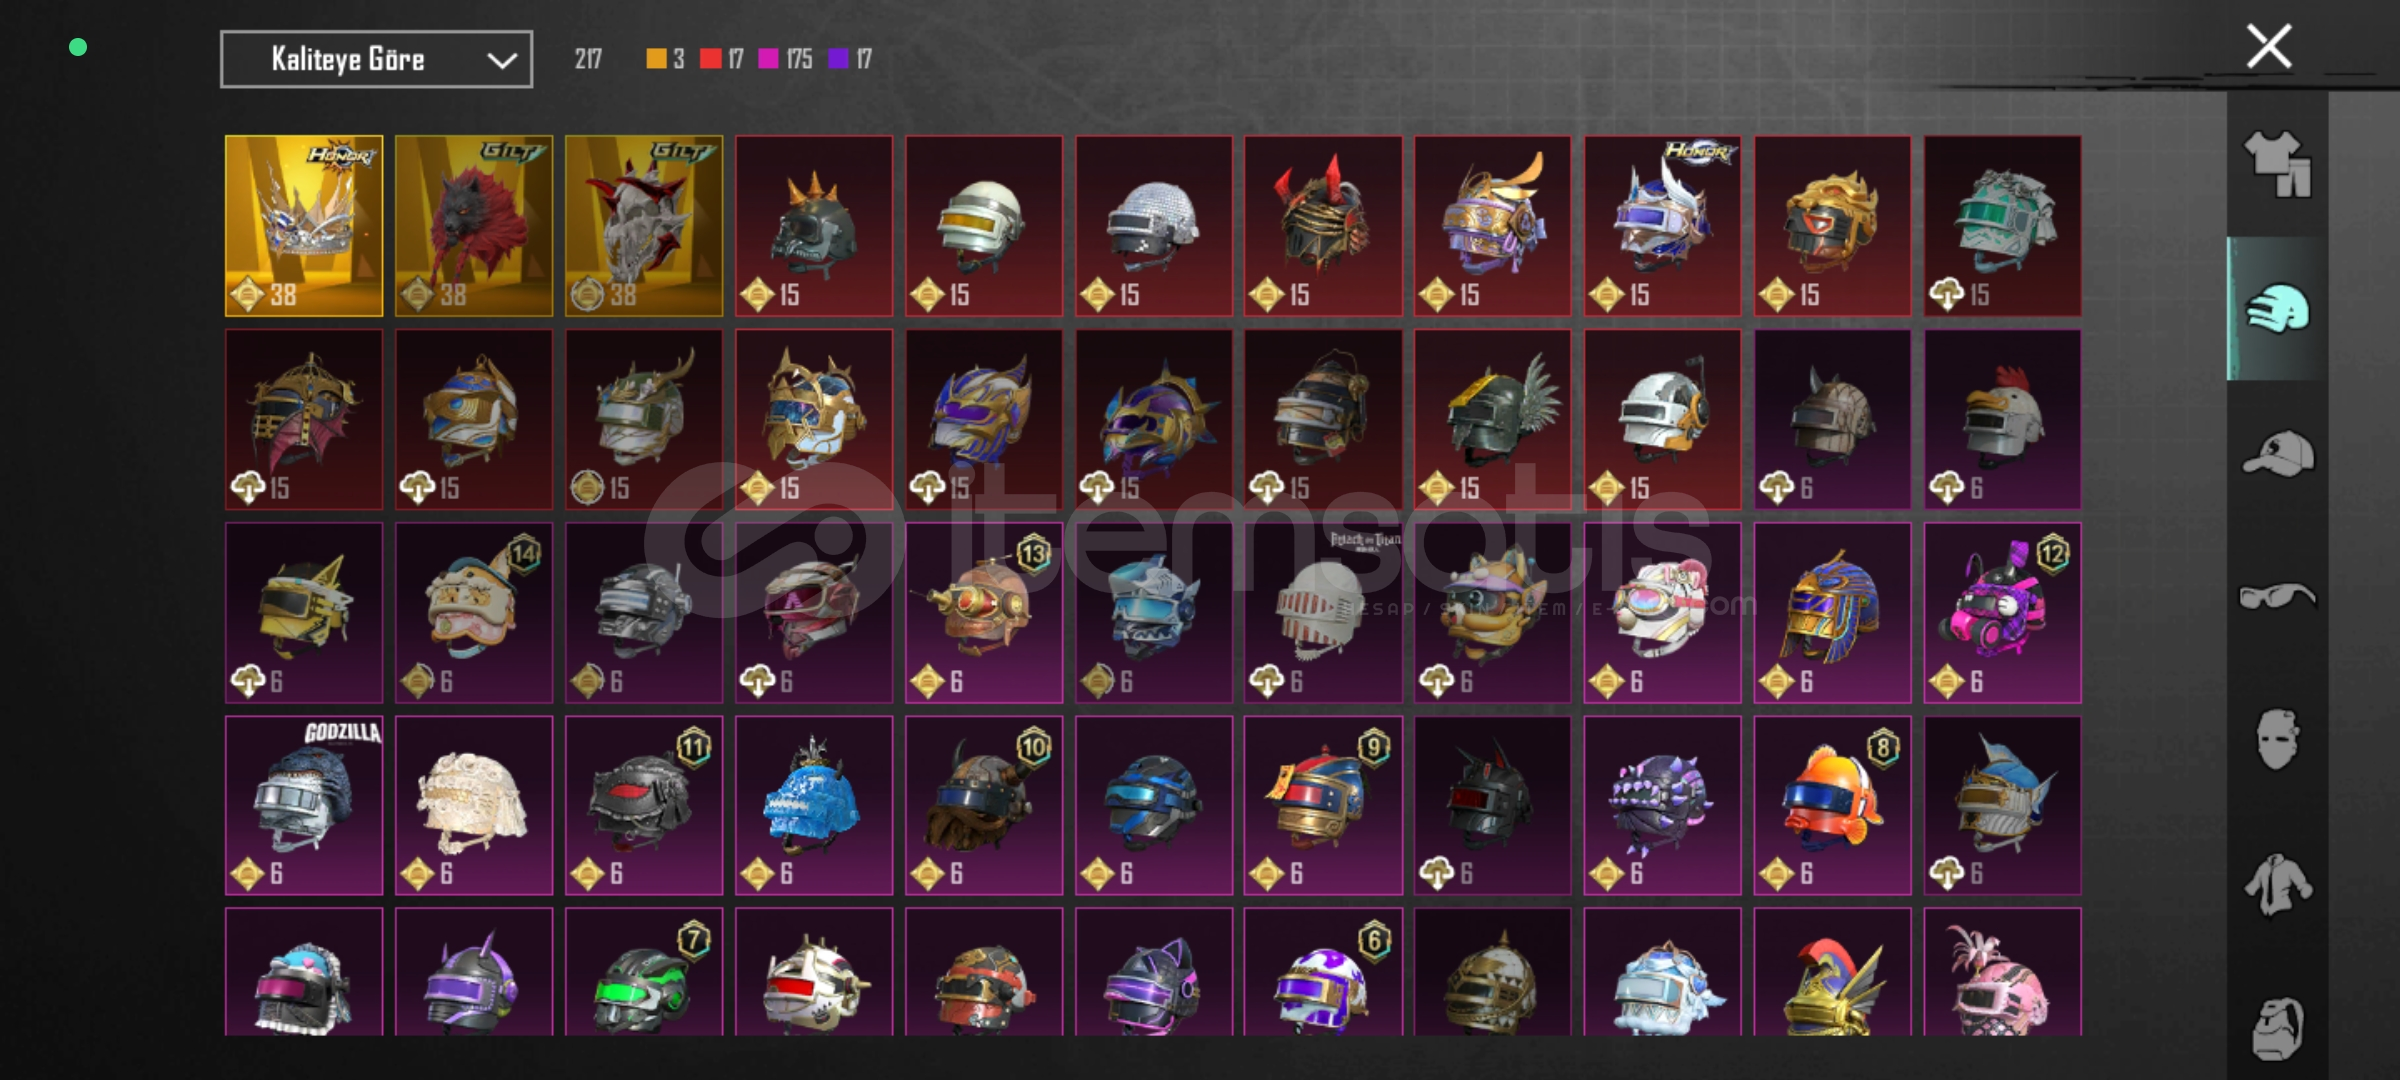Select the Gilt red wolf head helmet
This screenshot has height=1080, width=2400.
tap(474, 226)
